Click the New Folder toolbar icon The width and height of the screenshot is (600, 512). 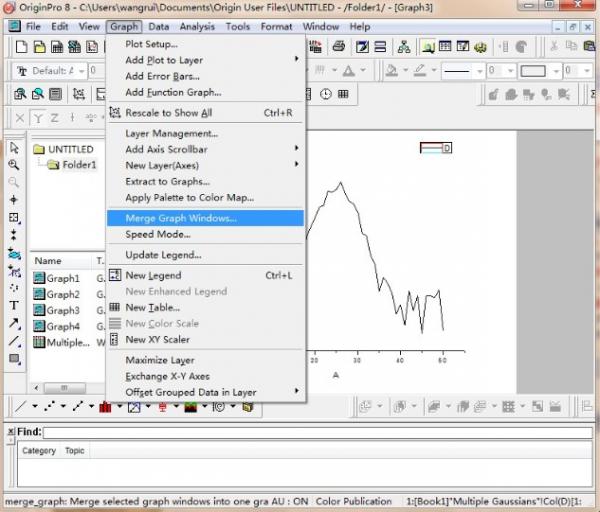pyautogui.click(x=39, y=47)
